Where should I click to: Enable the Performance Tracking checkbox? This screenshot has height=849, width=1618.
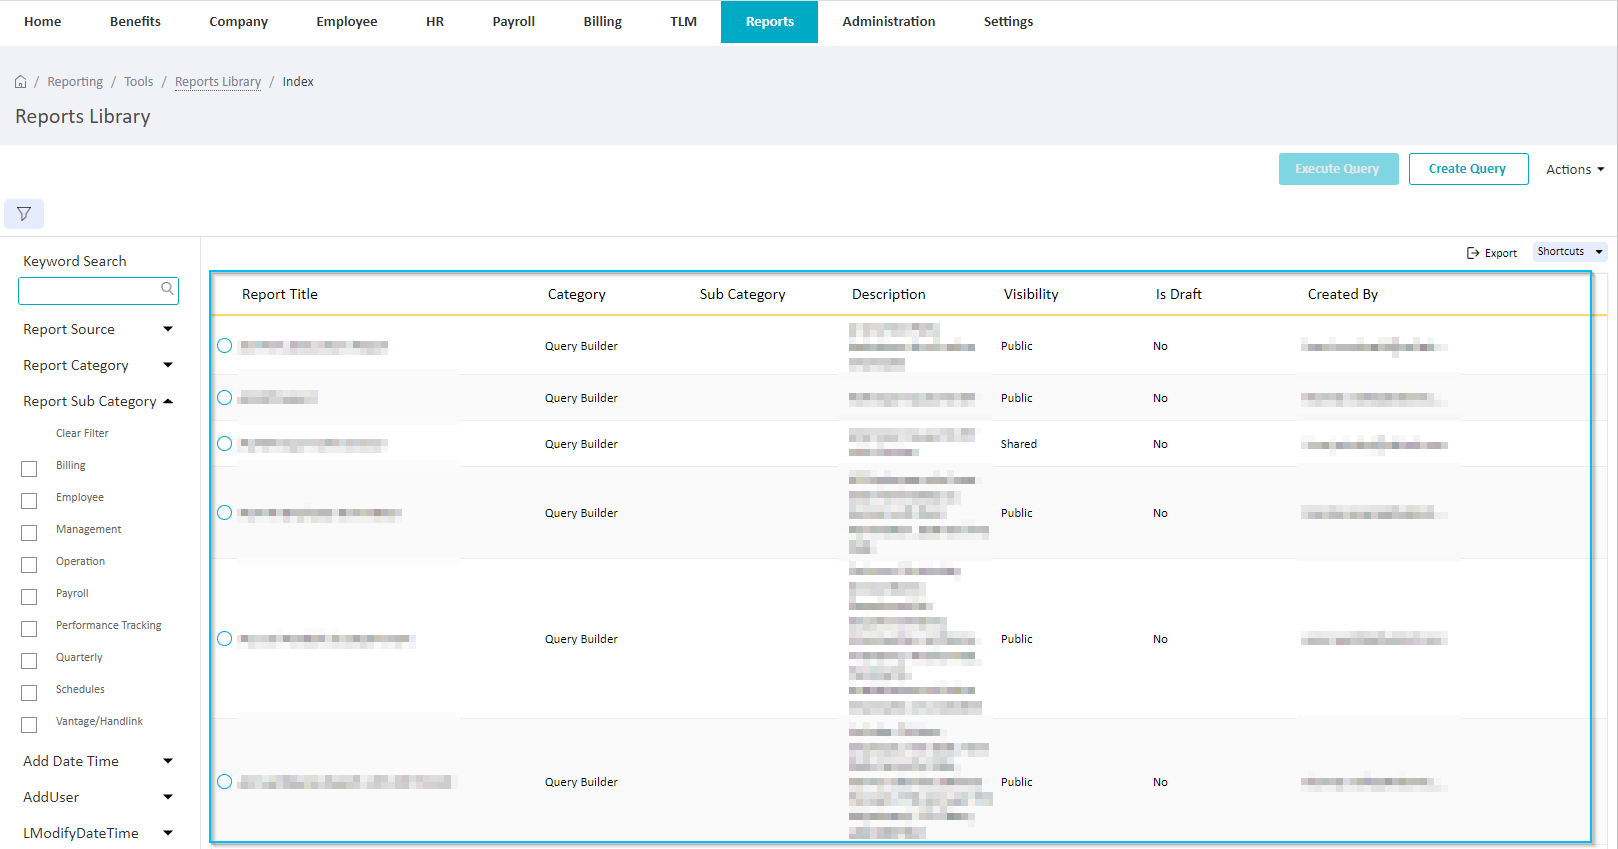point(29,629)
